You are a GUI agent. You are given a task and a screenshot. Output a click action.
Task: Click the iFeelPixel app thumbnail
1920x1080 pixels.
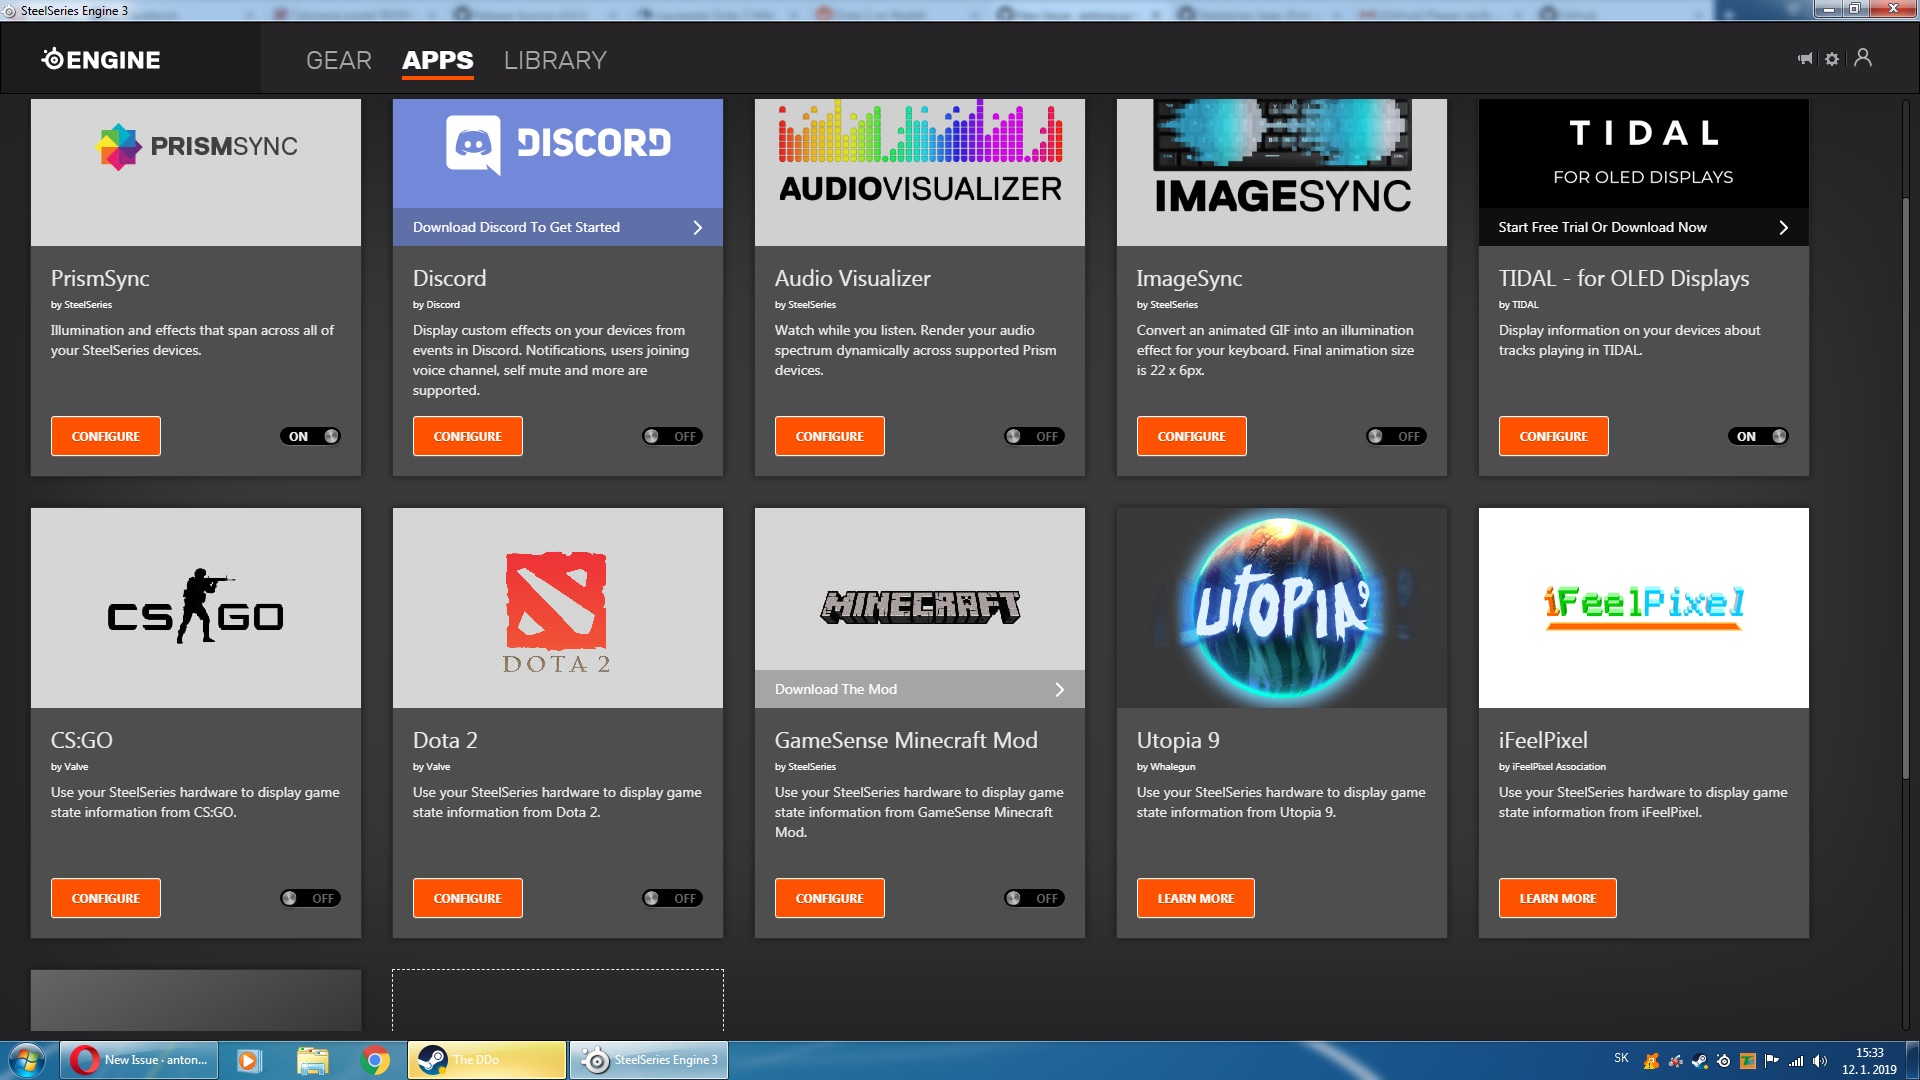coord(1643,607)
